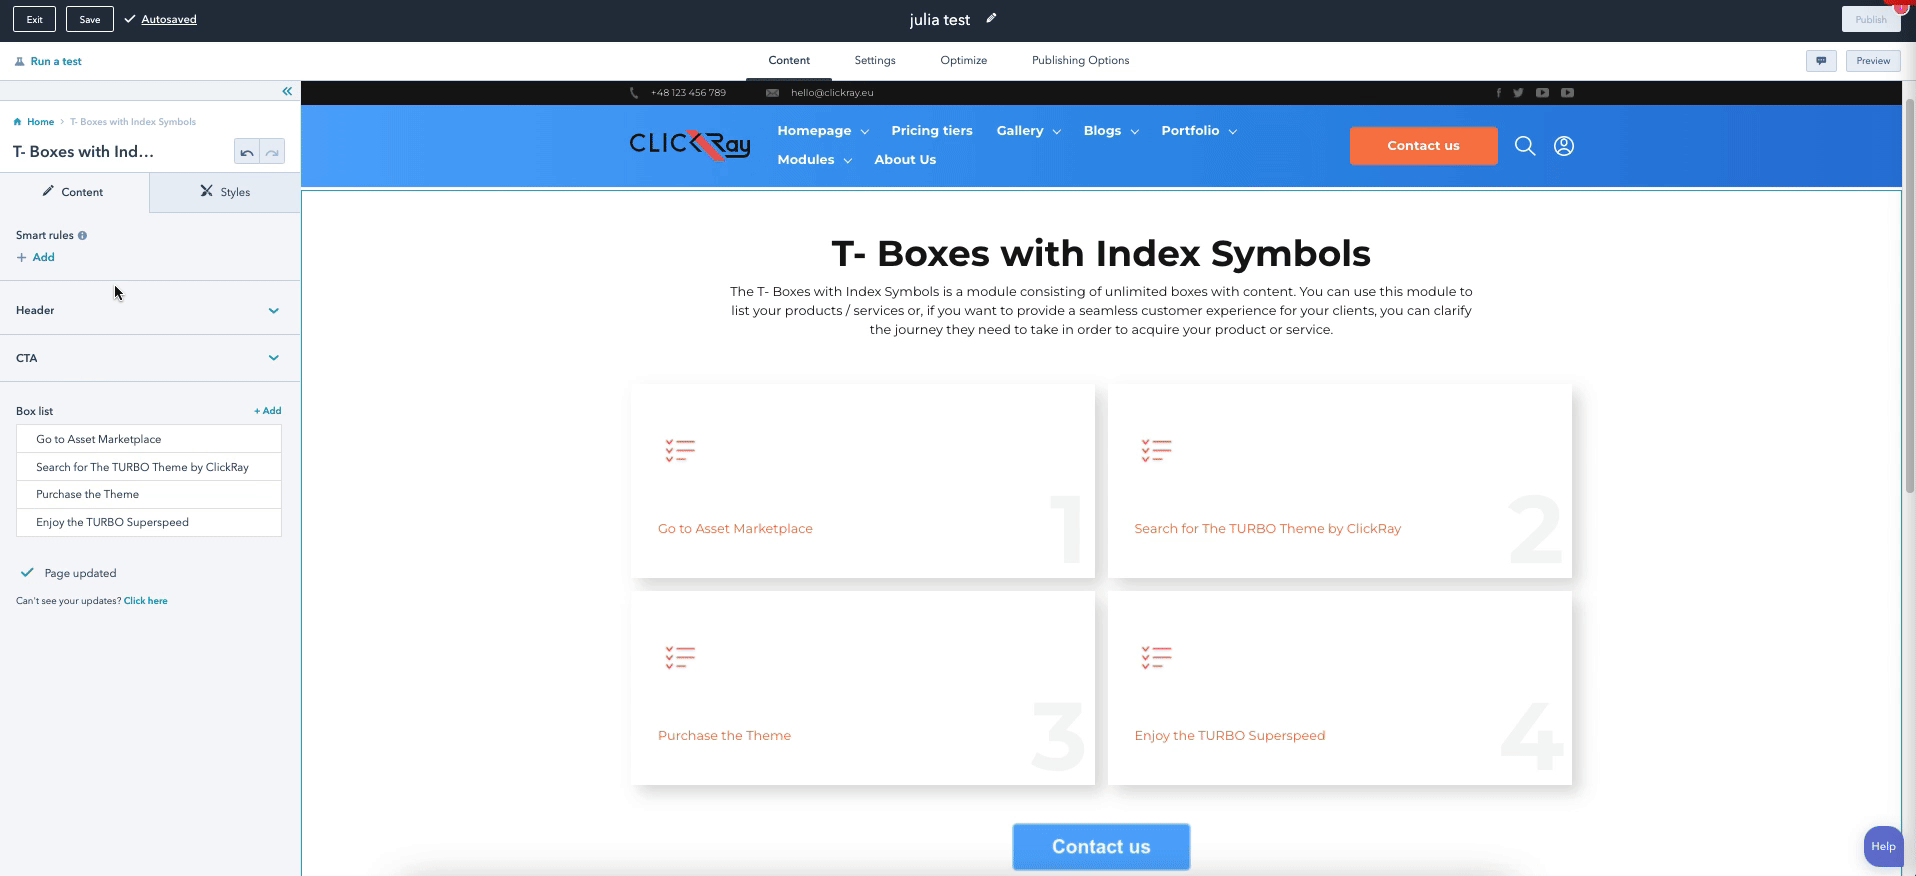This screenshot has height=876, width=1916.
Task: Click Run a test link
Action: (56, 61)
